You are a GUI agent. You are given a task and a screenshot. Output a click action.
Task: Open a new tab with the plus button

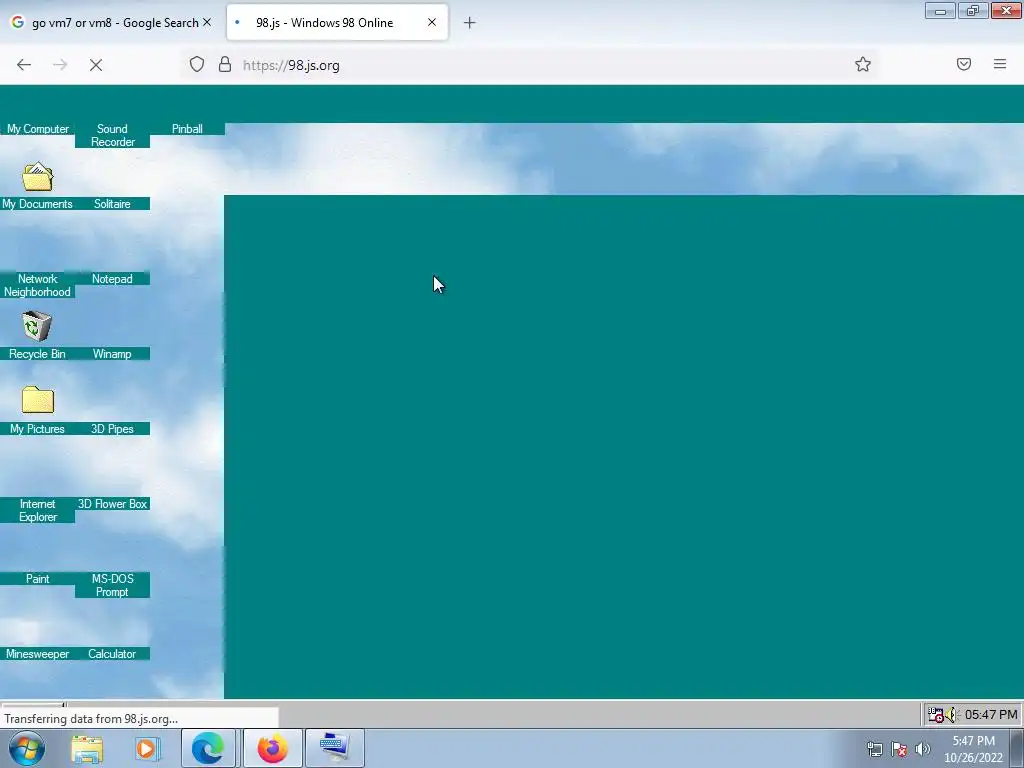pos(470,23)
